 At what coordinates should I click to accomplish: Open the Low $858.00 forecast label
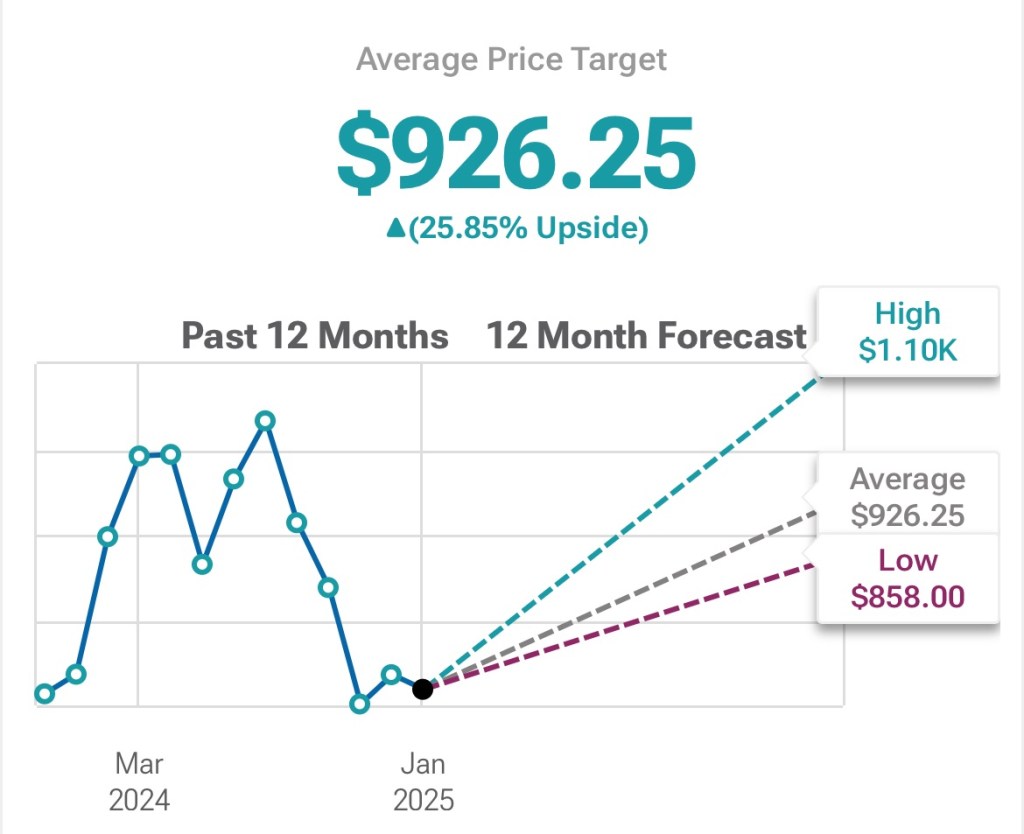pyautogui.click(x=907, y=578)
